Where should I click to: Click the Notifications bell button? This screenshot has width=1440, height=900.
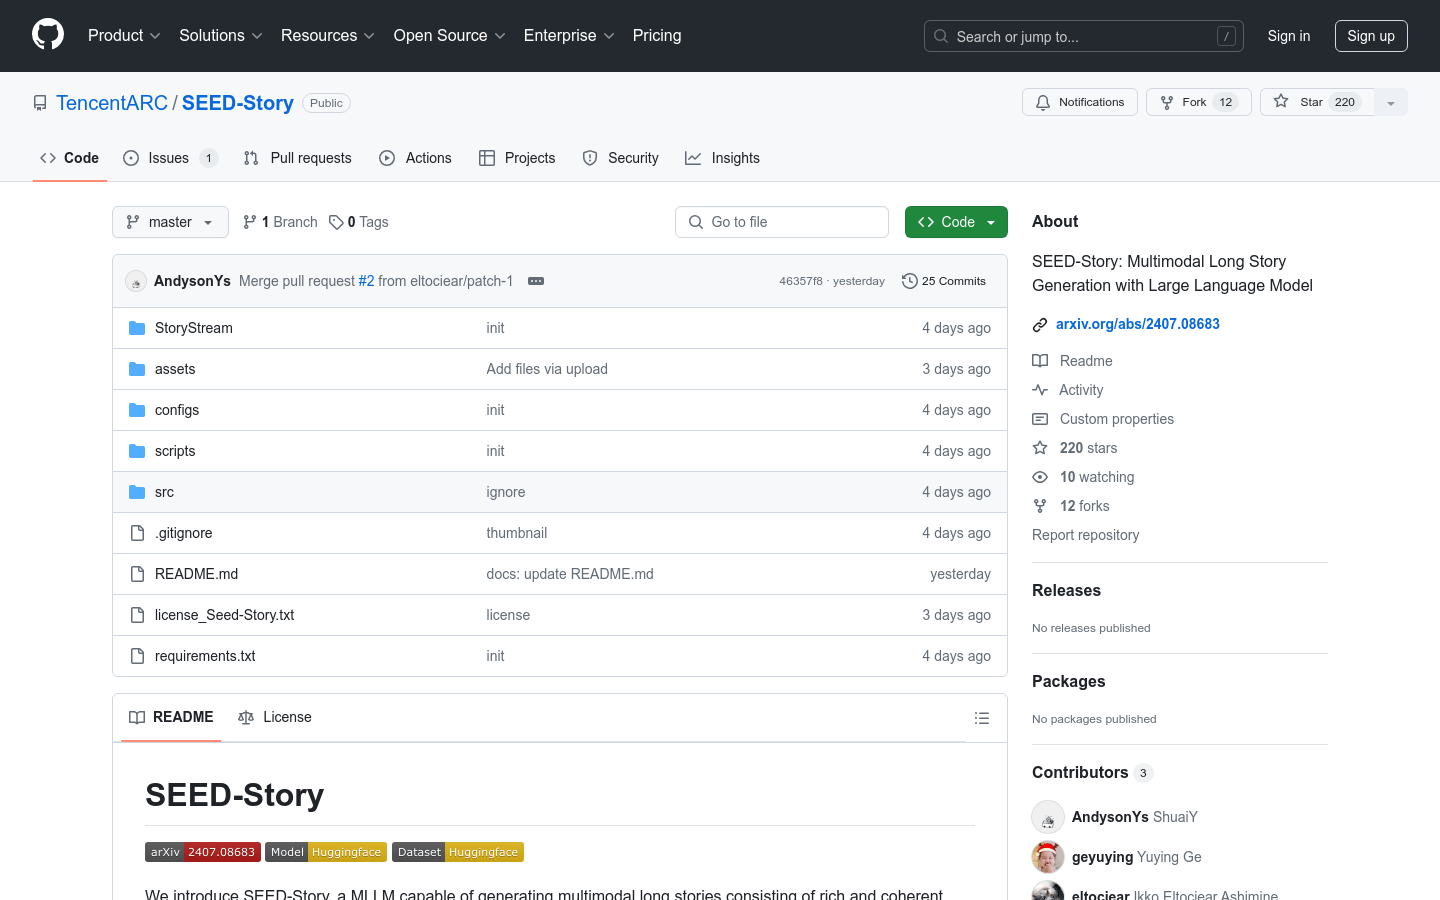pyautogui.click(x=1080, y=102)
